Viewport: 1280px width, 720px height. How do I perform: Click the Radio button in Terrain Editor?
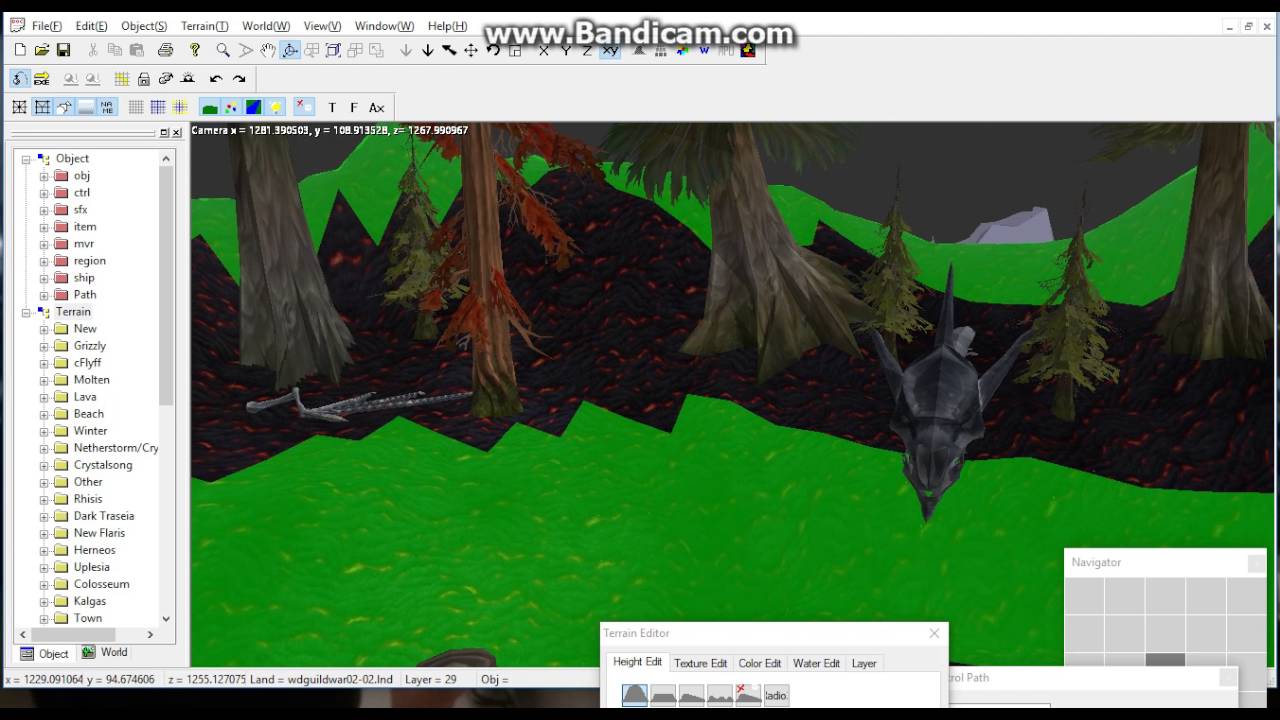click(776, 695)
